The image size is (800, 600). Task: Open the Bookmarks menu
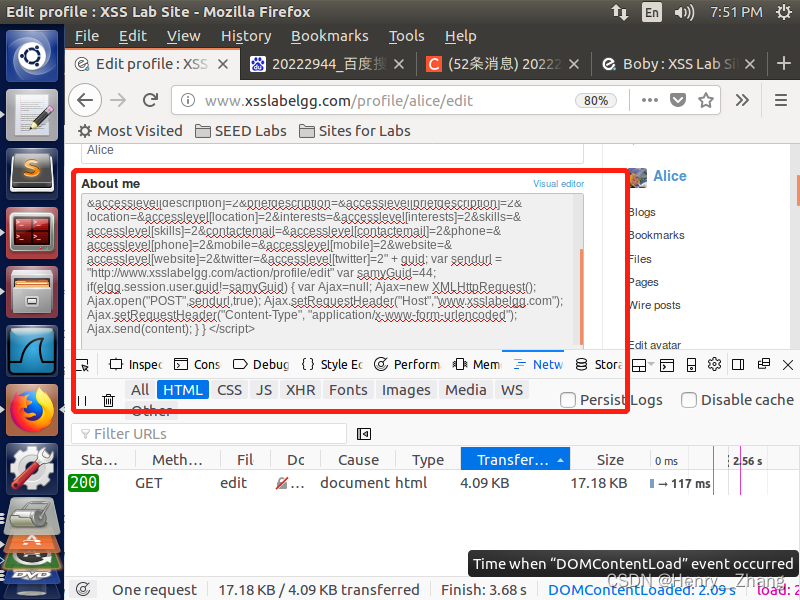330,36
